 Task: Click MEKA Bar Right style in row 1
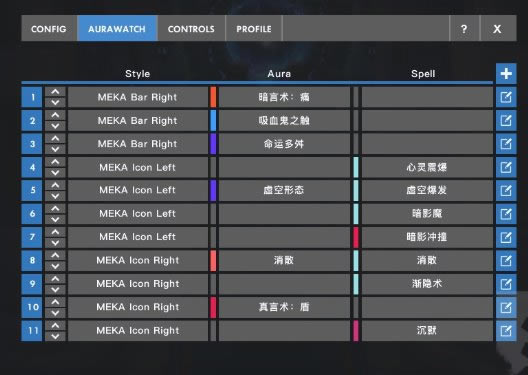click(x=138, y=97)
